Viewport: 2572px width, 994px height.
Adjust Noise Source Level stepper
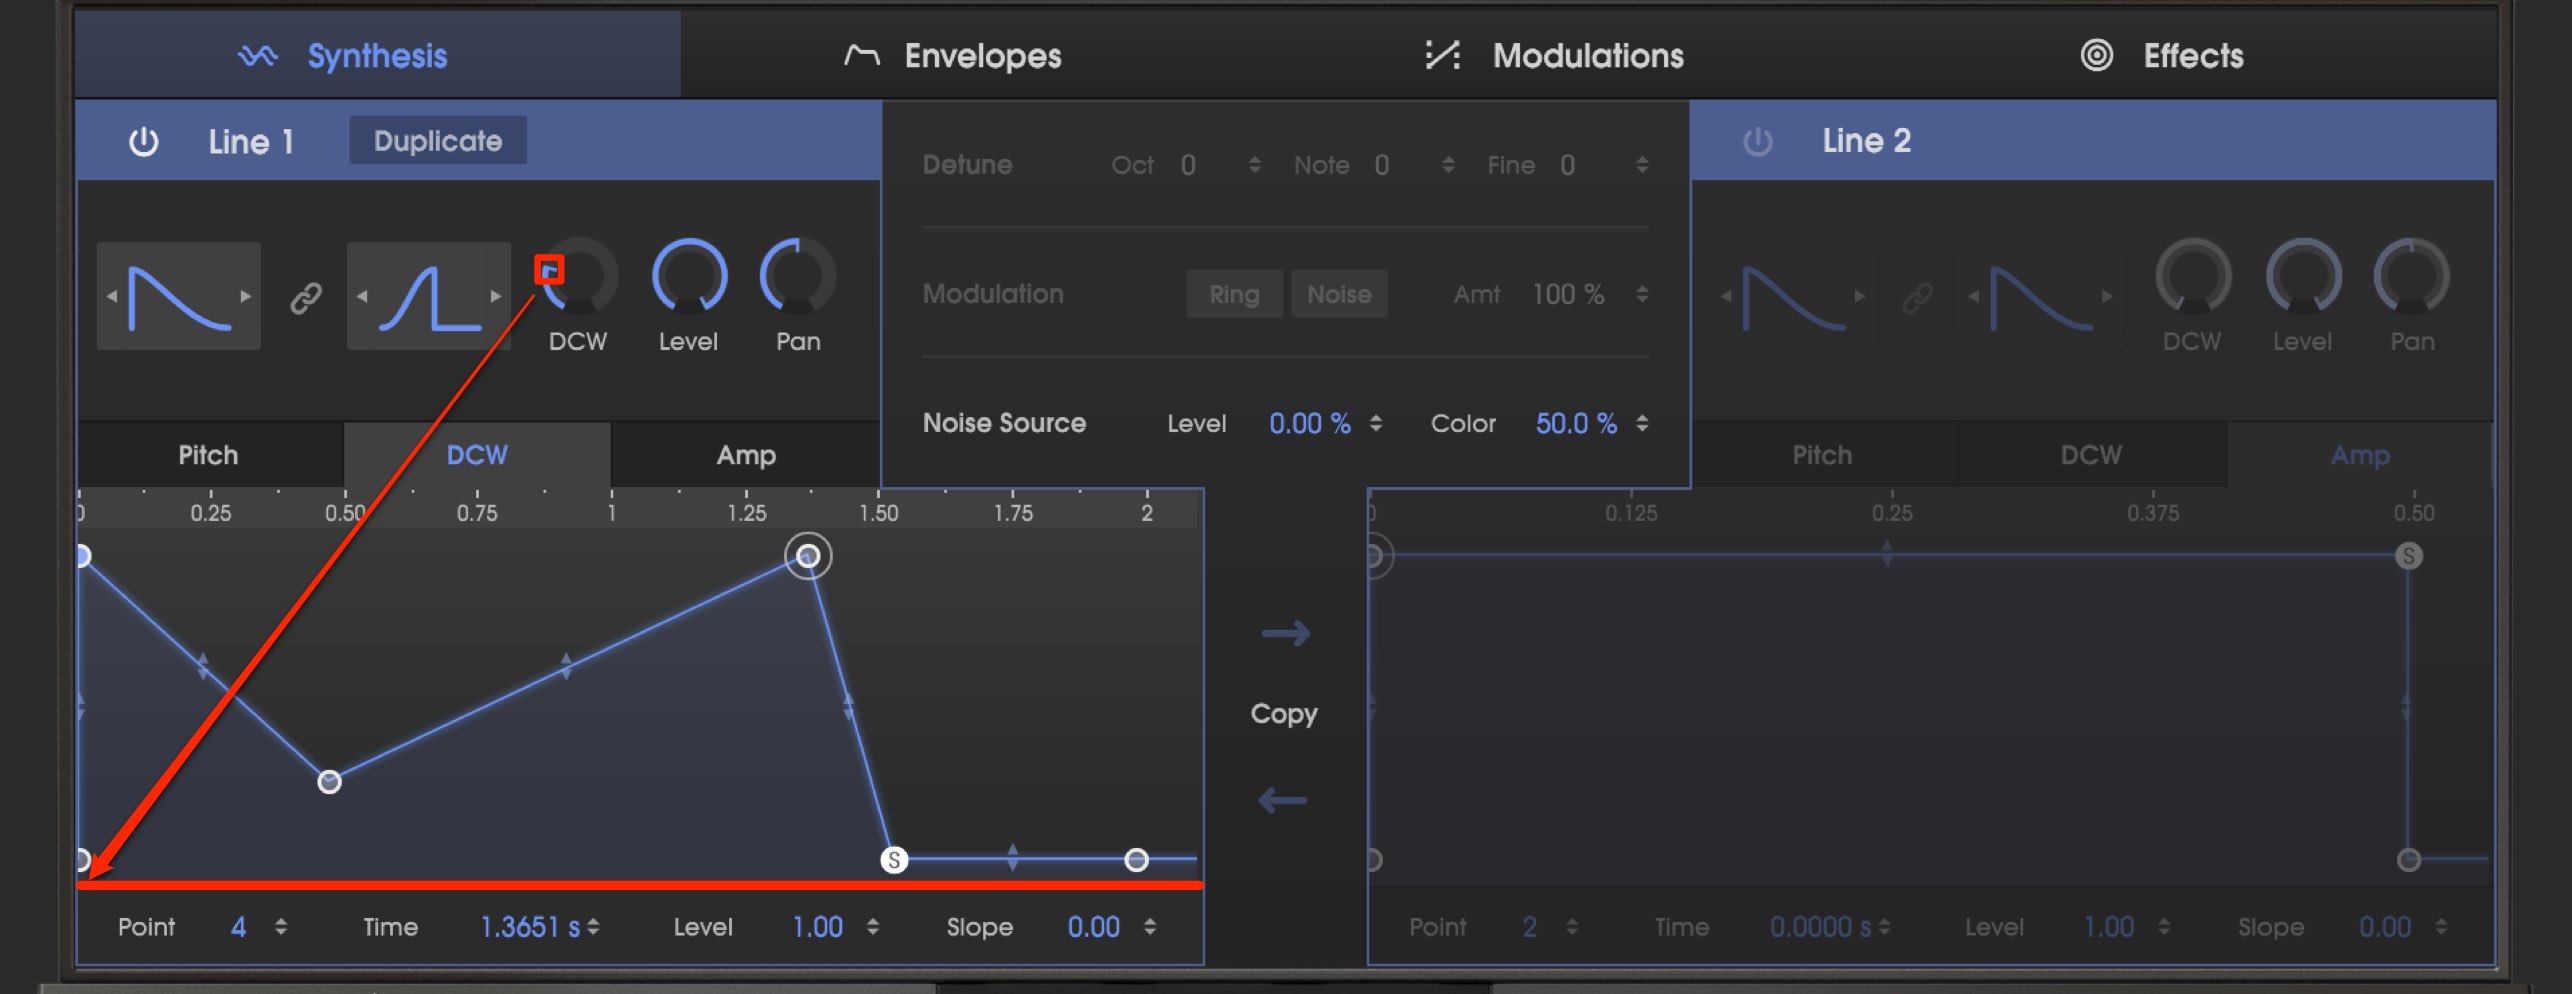[1376, 423]
